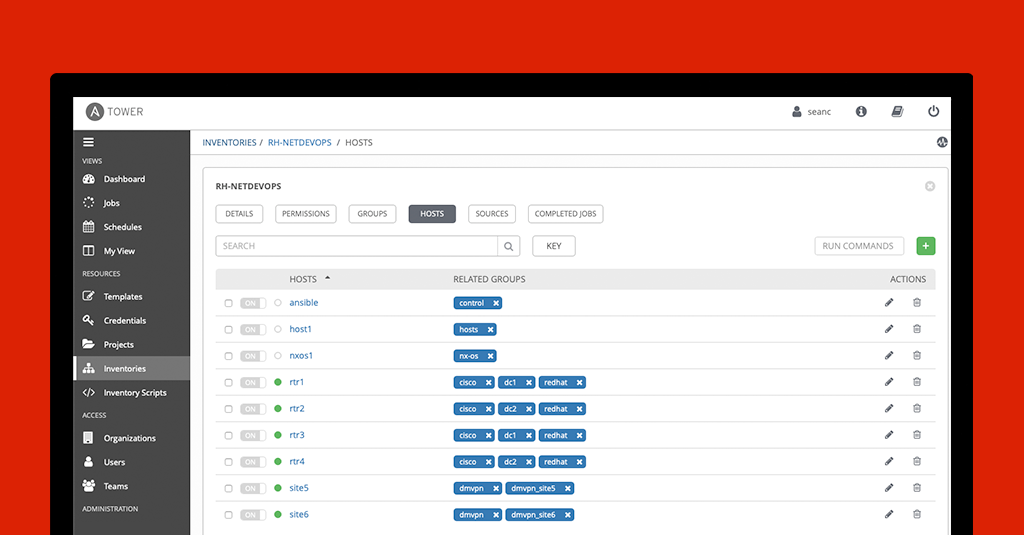Select the checkbox for host1
Viewport: 1024px width, 535px height.
pos(229,330)
